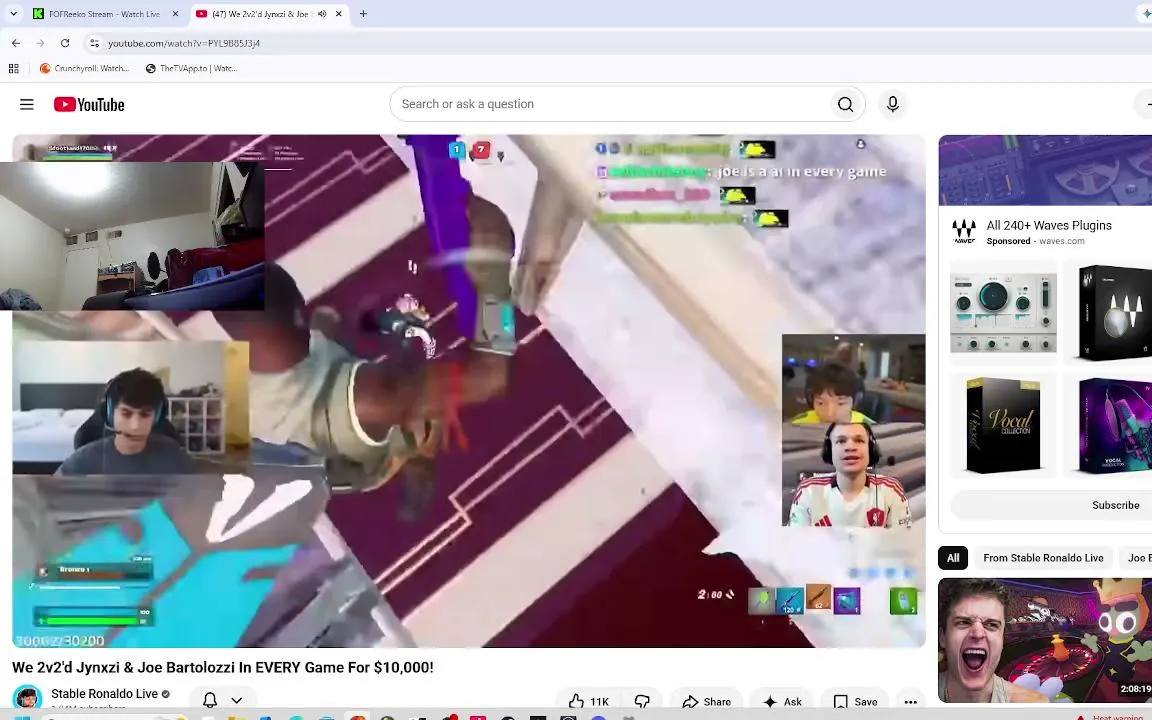Expand notification options chevron
Viewport: 1152px width, 720px height.
[x=237, y=700]
